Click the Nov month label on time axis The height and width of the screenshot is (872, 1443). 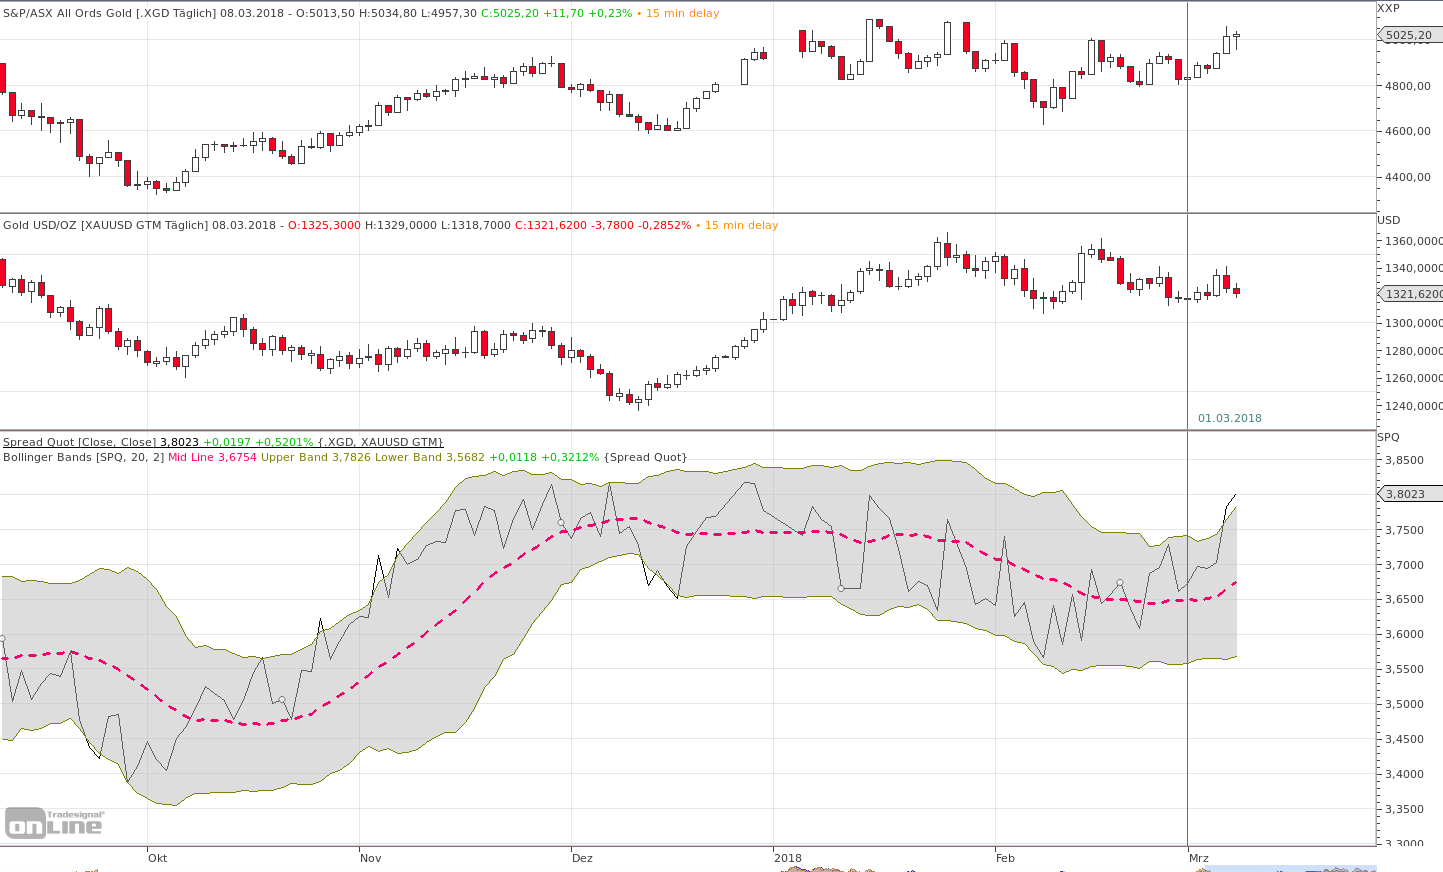370,858
